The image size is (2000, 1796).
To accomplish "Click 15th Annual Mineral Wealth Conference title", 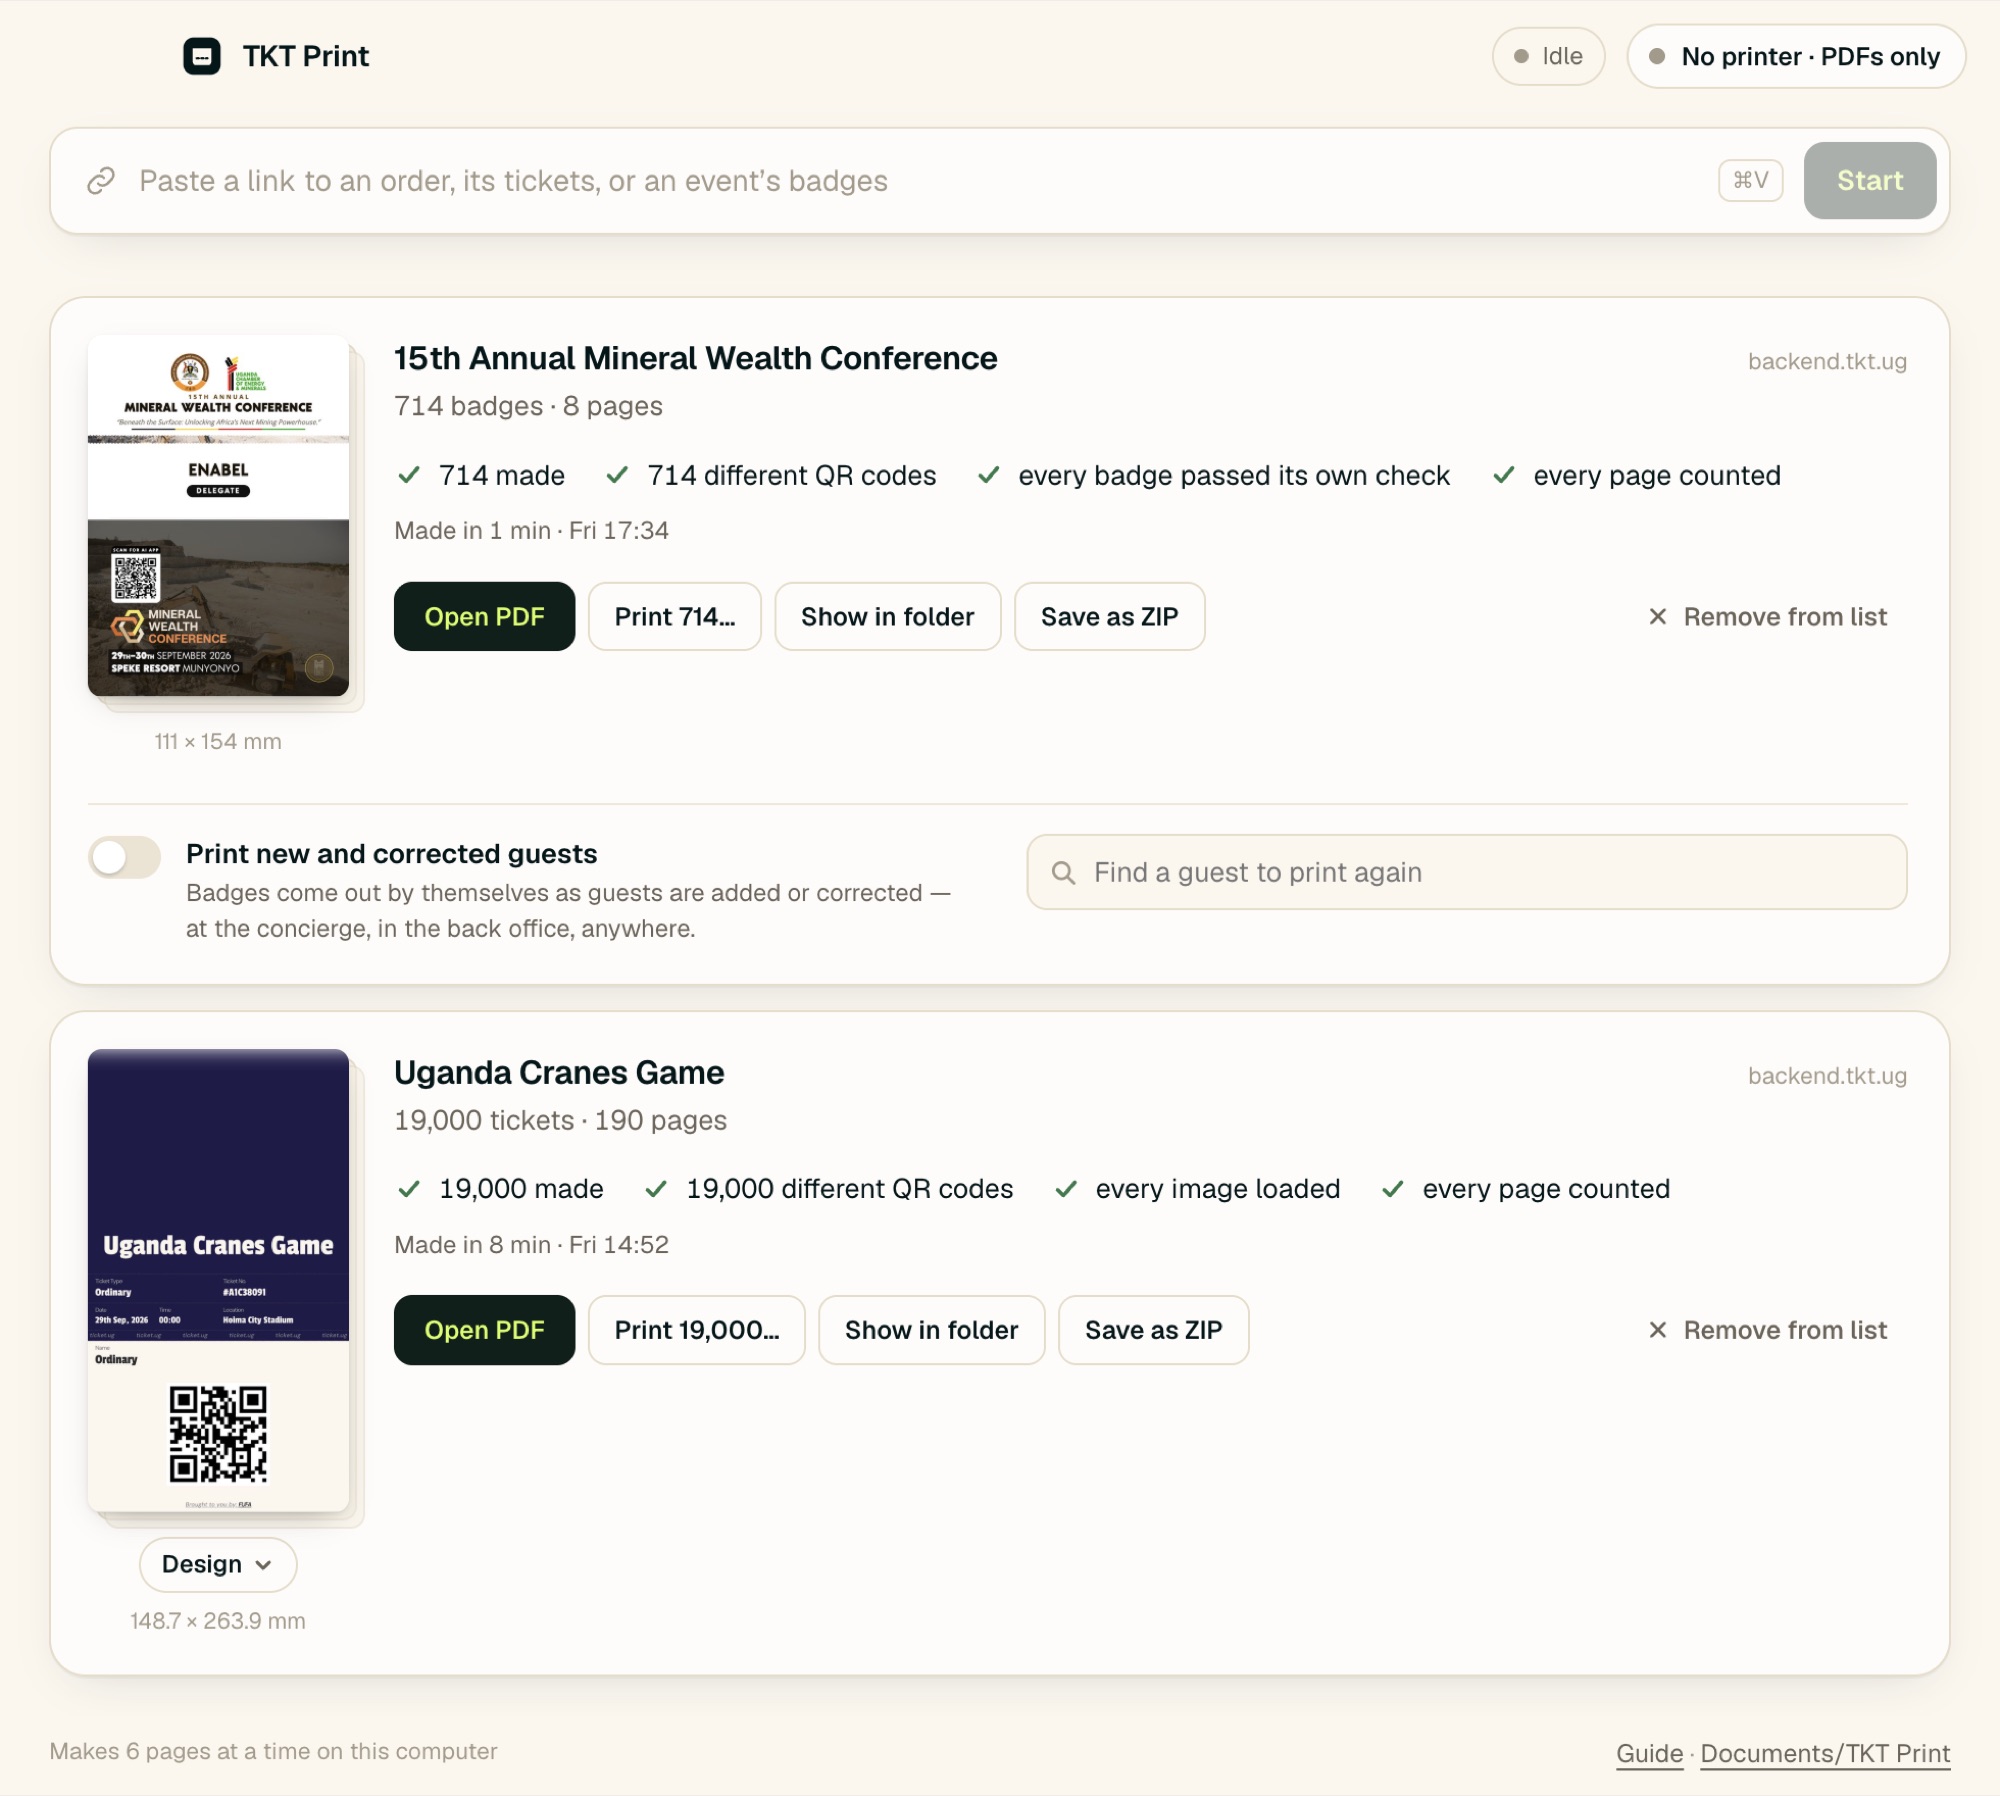I will pyautogui.click(x=695, y=358).
